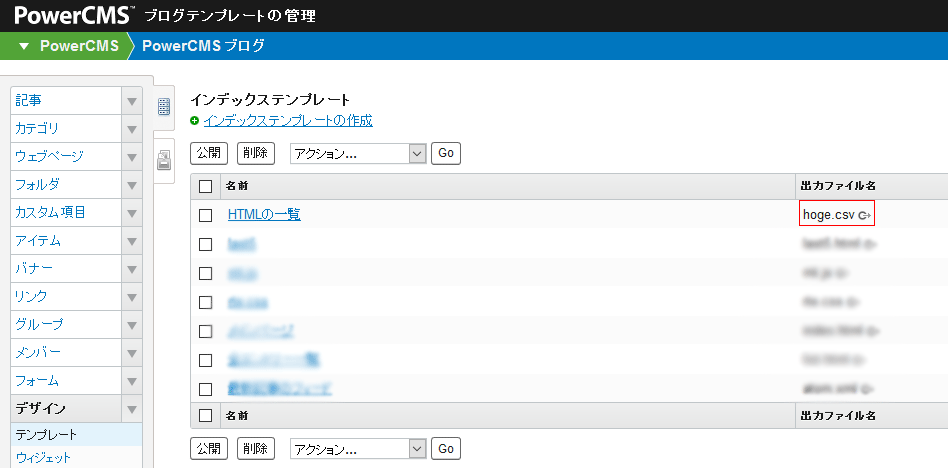Expand the フォルダ menu arrow
Viewport: 948px width, 468px height.
(132, 184)
